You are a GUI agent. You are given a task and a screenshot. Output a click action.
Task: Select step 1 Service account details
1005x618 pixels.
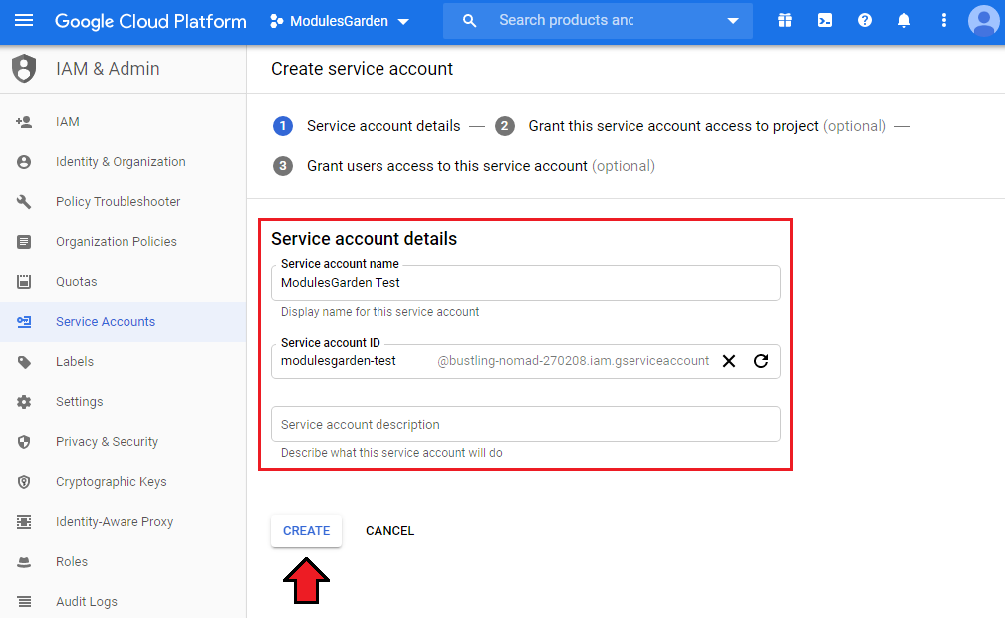pos(367,126)
